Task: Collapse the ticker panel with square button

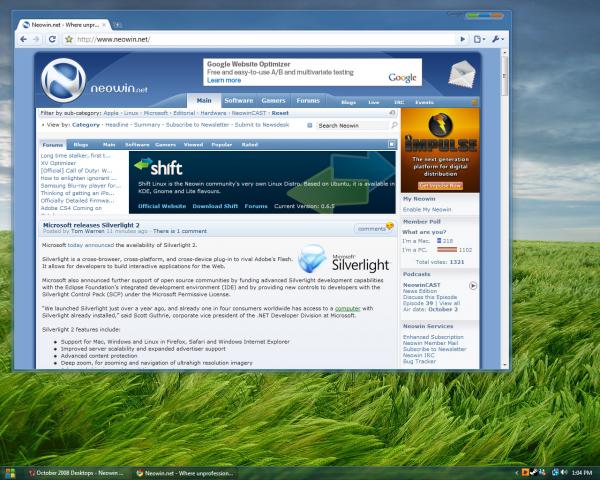Action: 391,144
